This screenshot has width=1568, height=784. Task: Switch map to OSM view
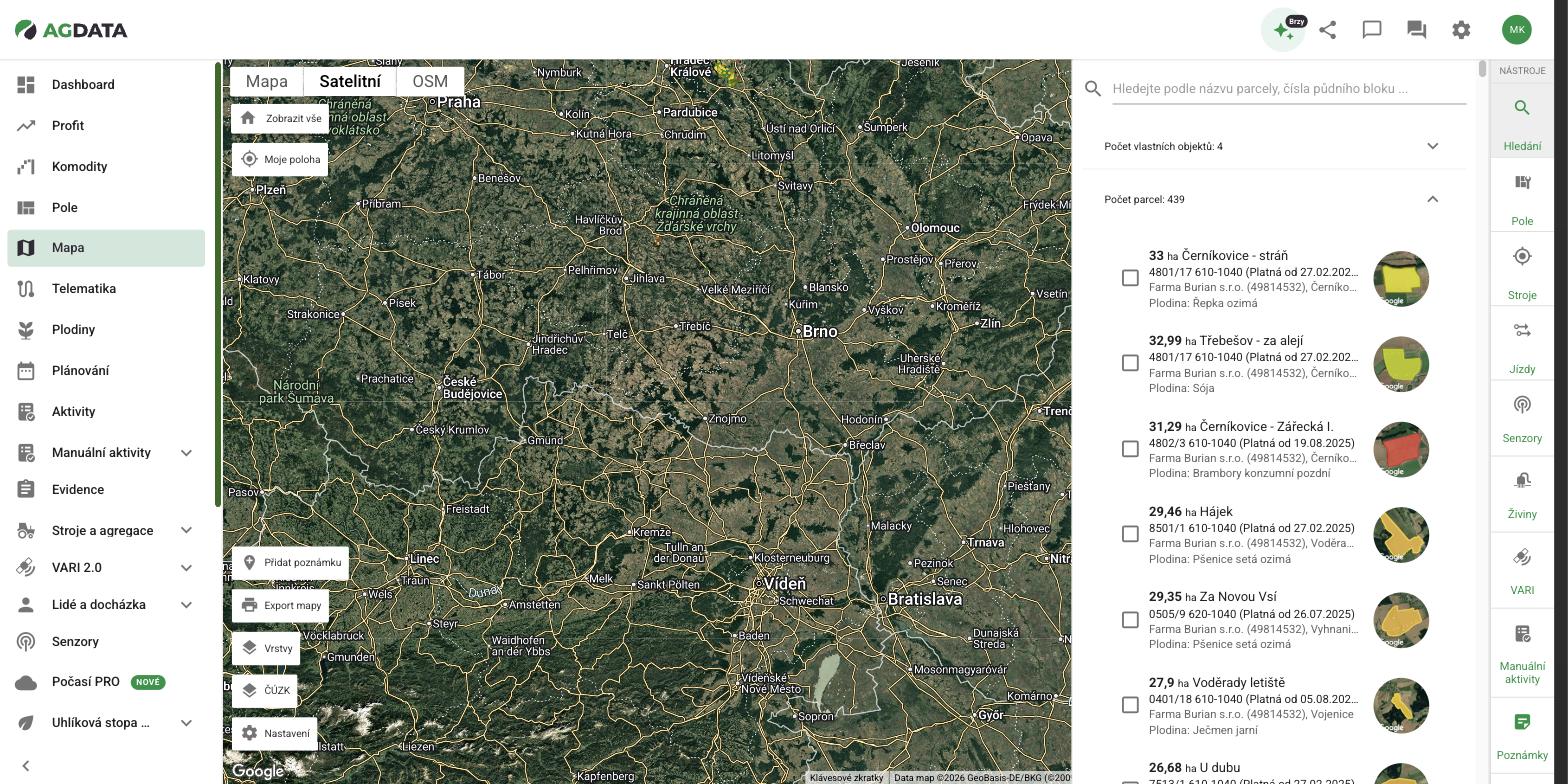point(430,82)
